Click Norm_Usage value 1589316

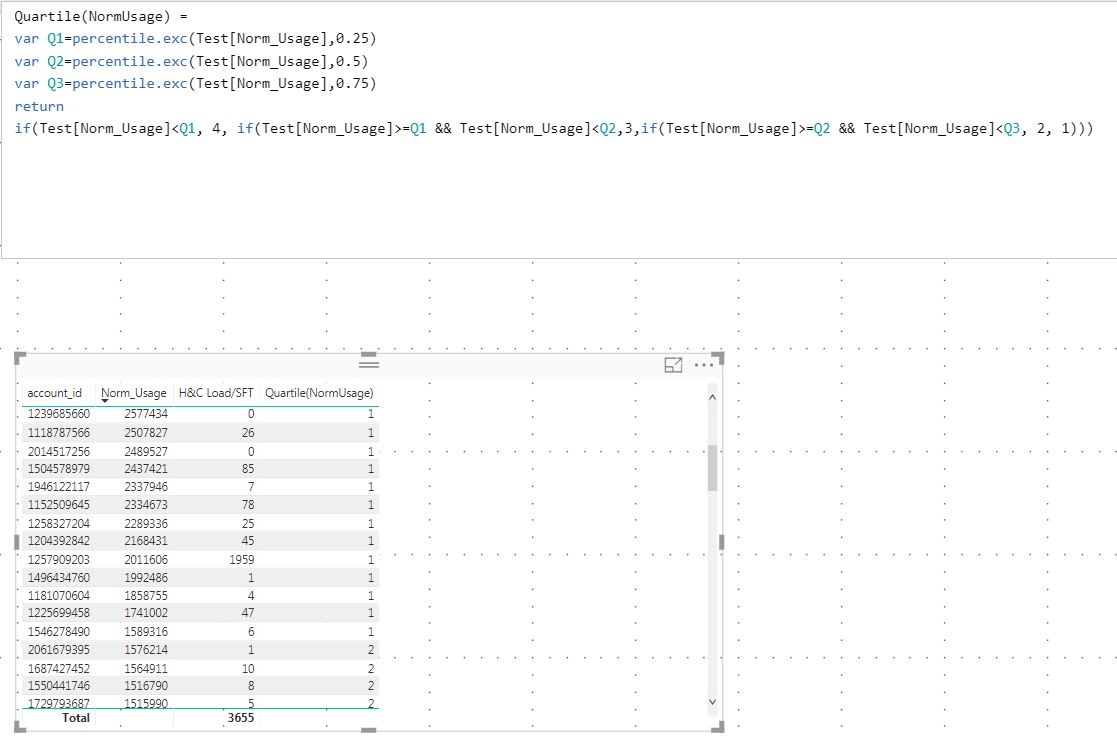[x=146, y=632]
